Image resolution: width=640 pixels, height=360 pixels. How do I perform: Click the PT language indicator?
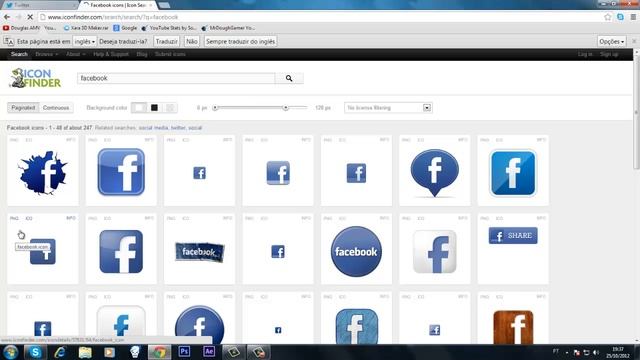pyautogui.click(x=556, y=351)
